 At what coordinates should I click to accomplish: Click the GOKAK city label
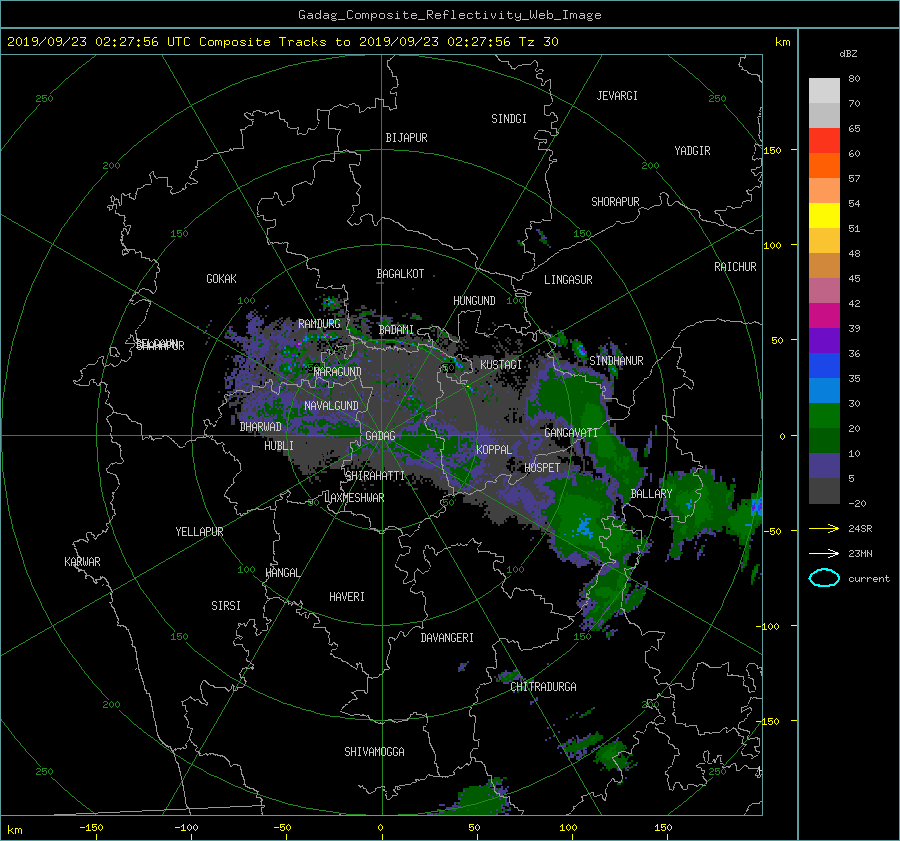click(x=221, y=279)
